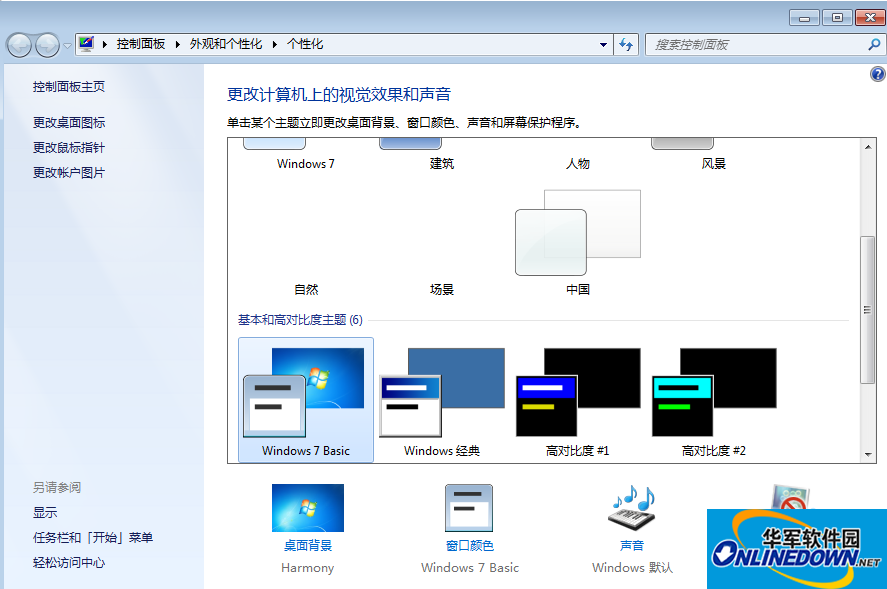
Task: Click the Harmony caption under 桌面背景
Action: pyautogui.click(x=308, y=567)
